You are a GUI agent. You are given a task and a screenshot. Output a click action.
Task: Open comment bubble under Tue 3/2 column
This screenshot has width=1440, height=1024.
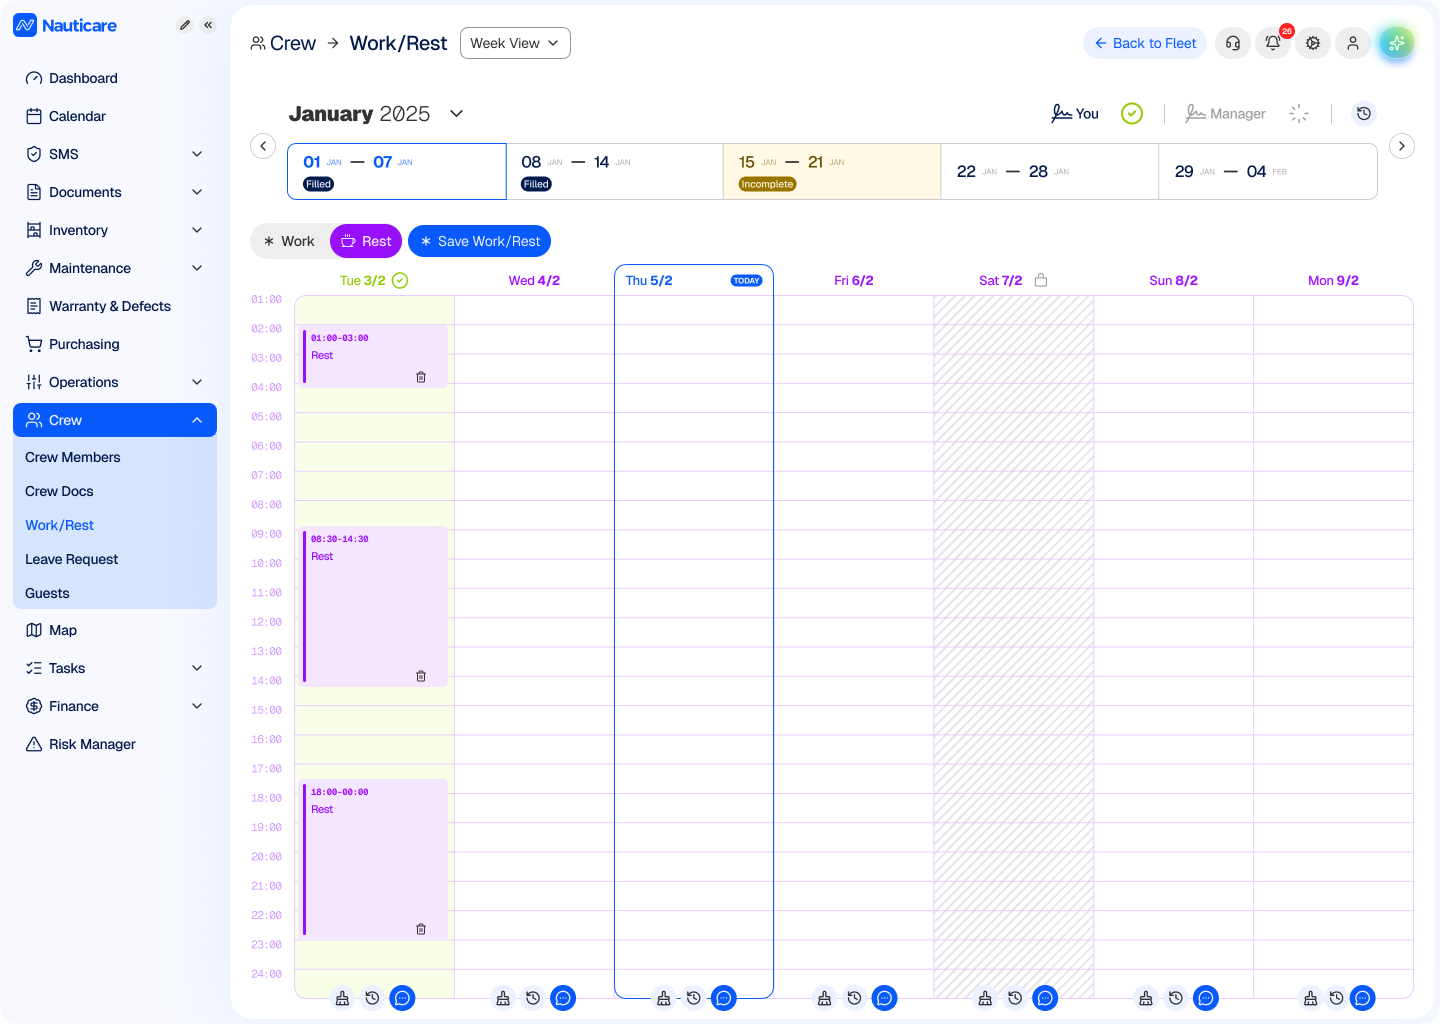pos(402,998)
